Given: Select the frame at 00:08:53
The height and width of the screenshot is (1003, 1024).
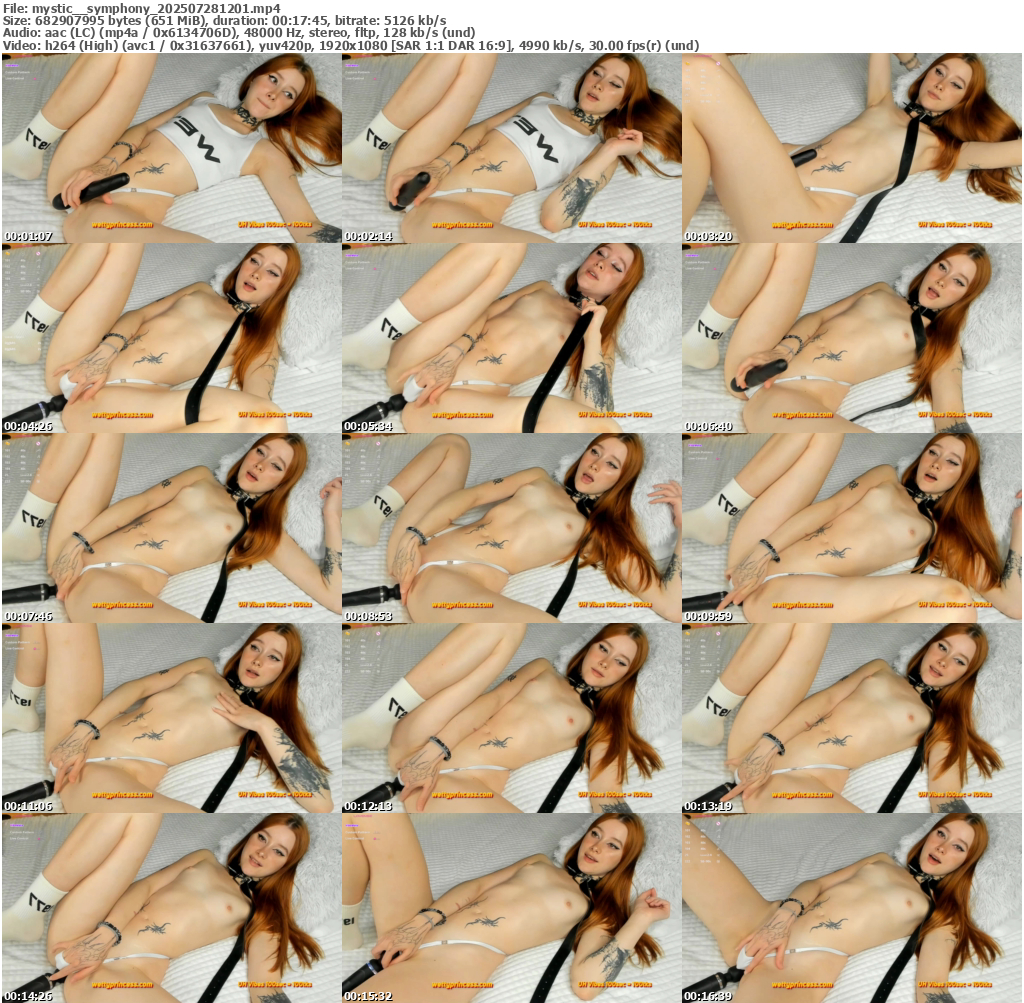Looking at the screenshot, I should 512,528.
